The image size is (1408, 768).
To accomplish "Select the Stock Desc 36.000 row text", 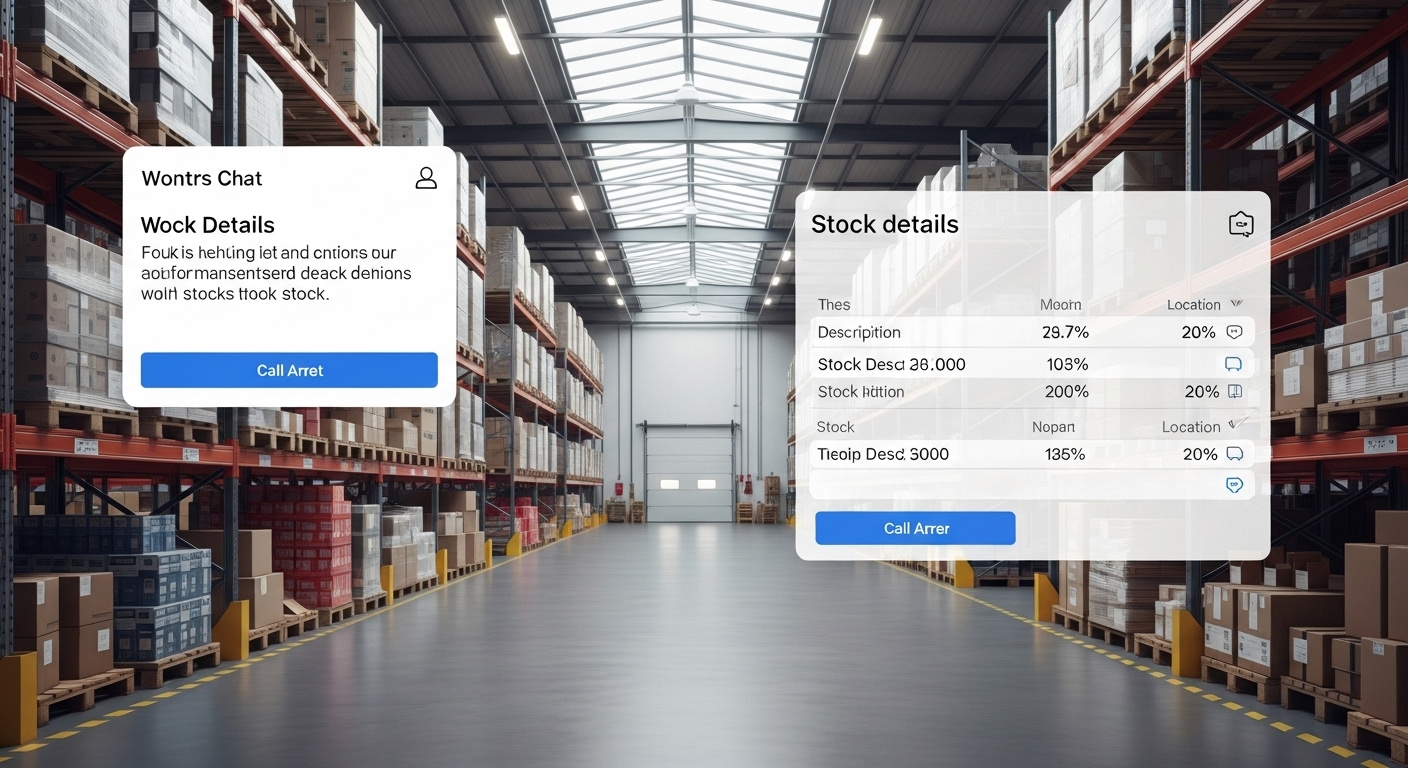I will tap(892, 364).
